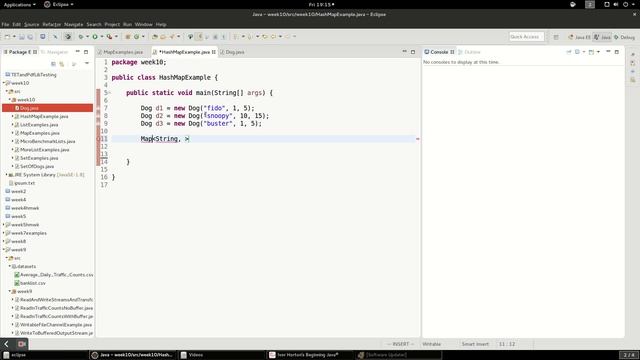The height and width of the screenshot is (360, 640).
Task: Open the Applications menu in top panel
Action: (19, 4)
